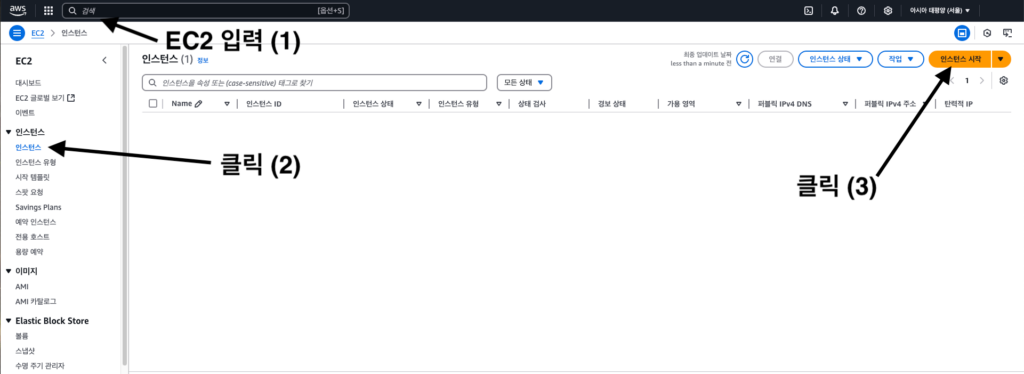
Task: Click the 연결 connect button
Action: point(775,59)
